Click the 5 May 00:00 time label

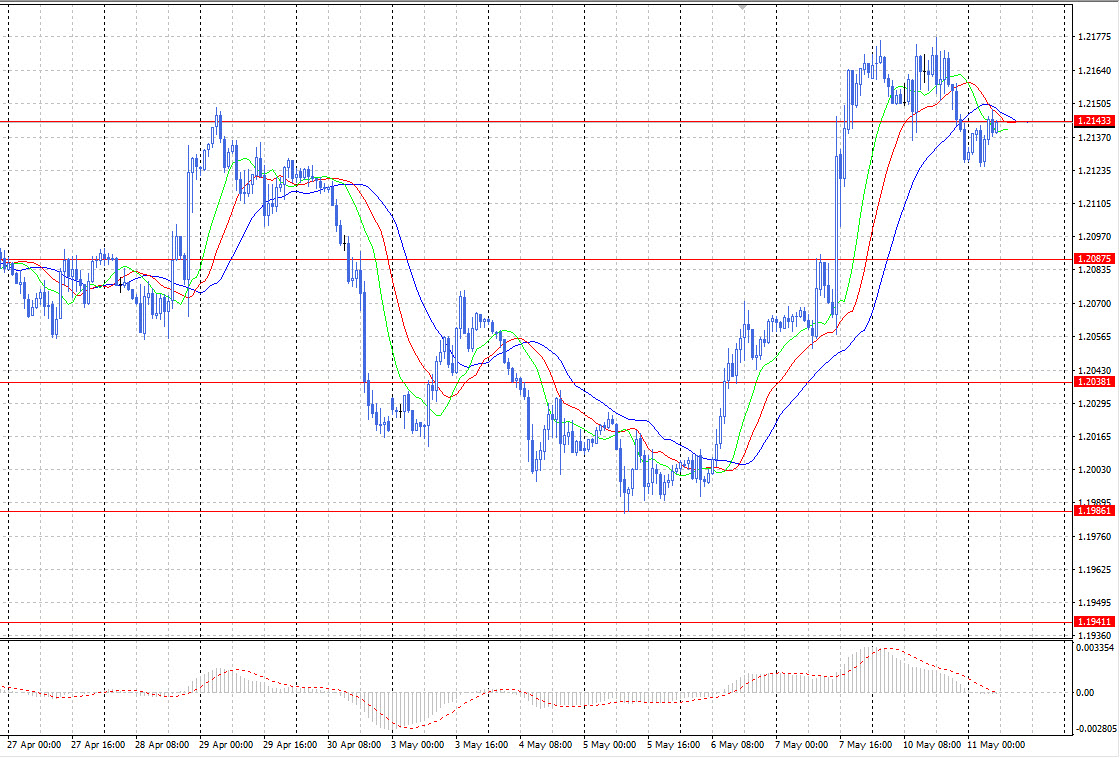pos(609,744)
